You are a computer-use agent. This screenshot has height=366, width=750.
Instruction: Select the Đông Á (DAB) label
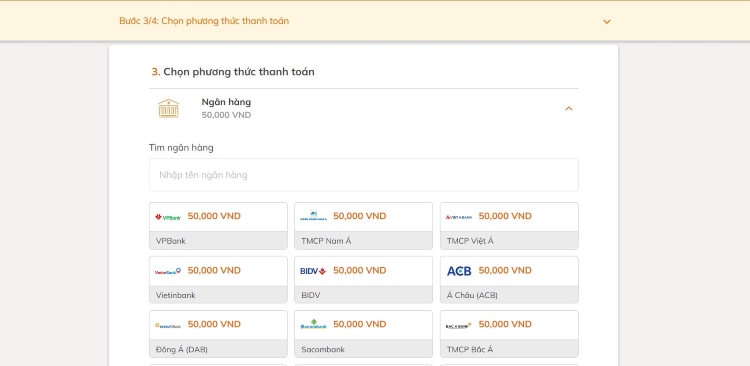(x=182, y=349)
